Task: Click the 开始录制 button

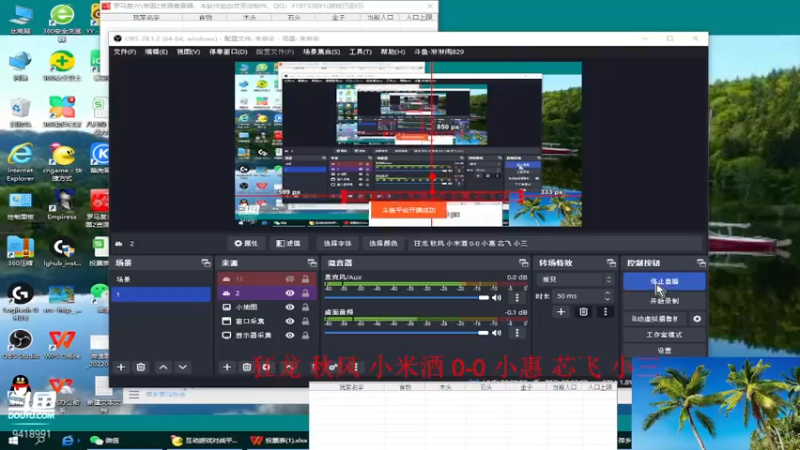Action: point(664,301)
